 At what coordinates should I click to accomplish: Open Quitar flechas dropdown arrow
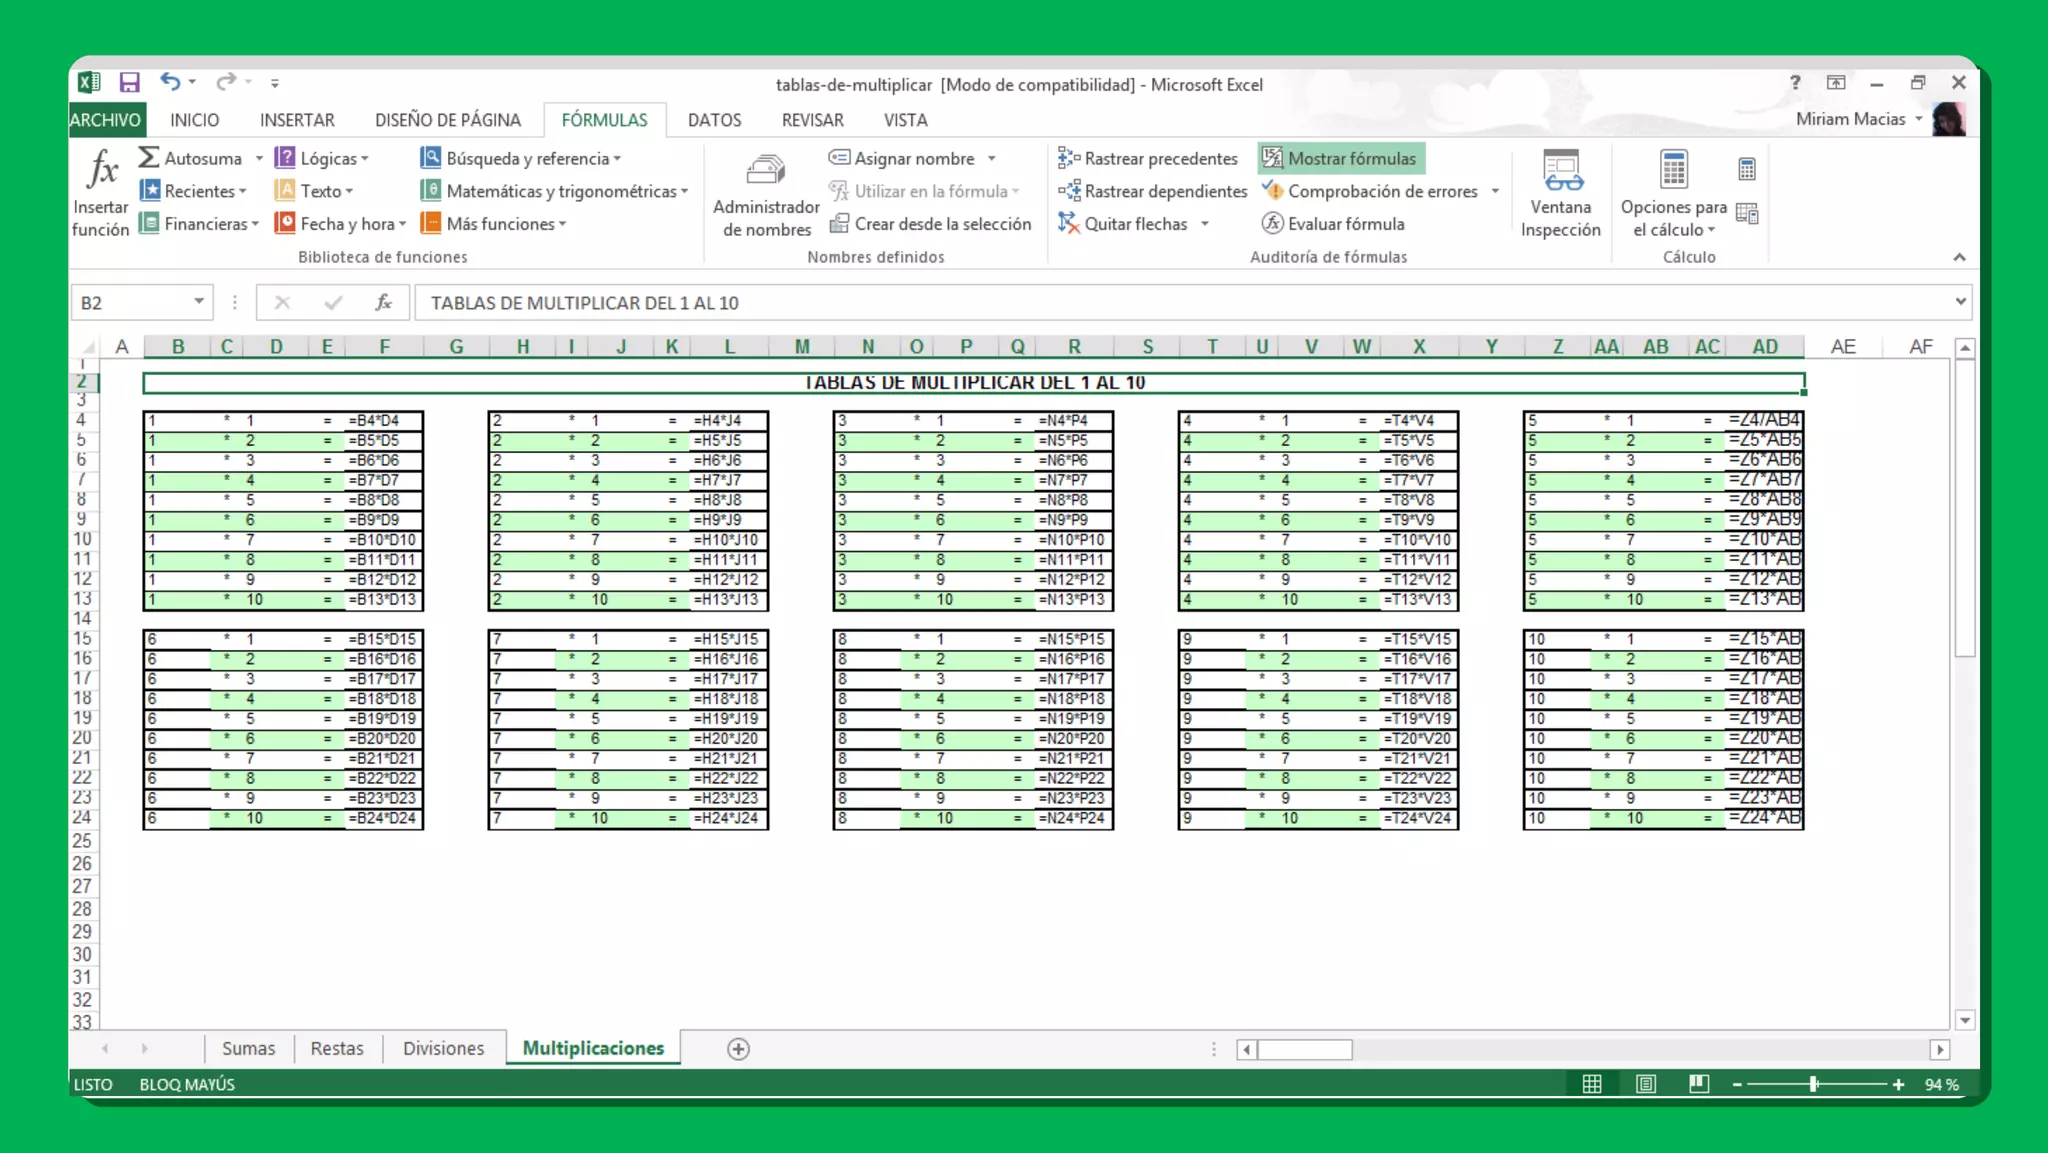pyautogui.click(x=1205, y=224)
